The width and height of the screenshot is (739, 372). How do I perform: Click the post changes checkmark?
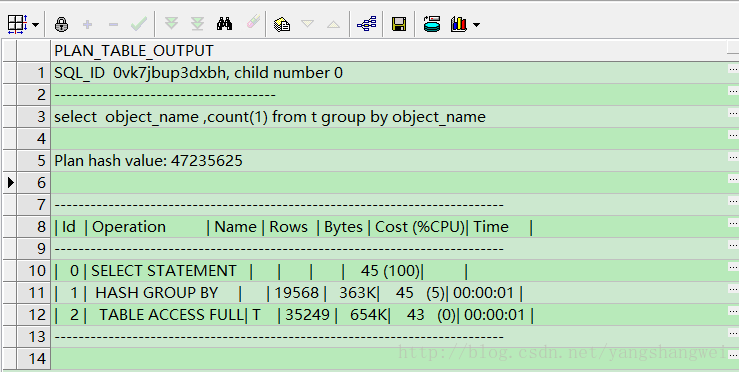139,24
